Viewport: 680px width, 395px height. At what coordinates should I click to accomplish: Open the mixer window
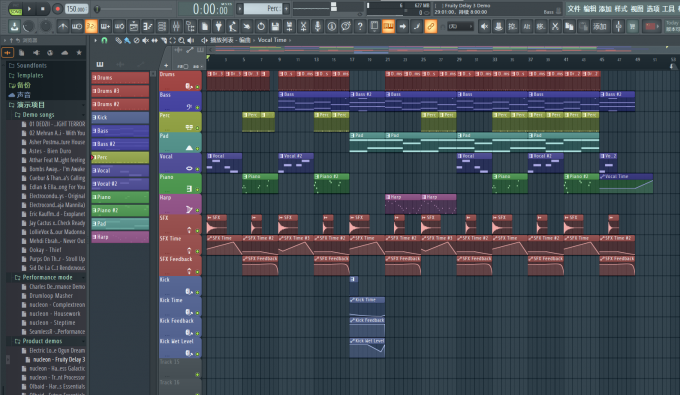[x=176, y=26]
